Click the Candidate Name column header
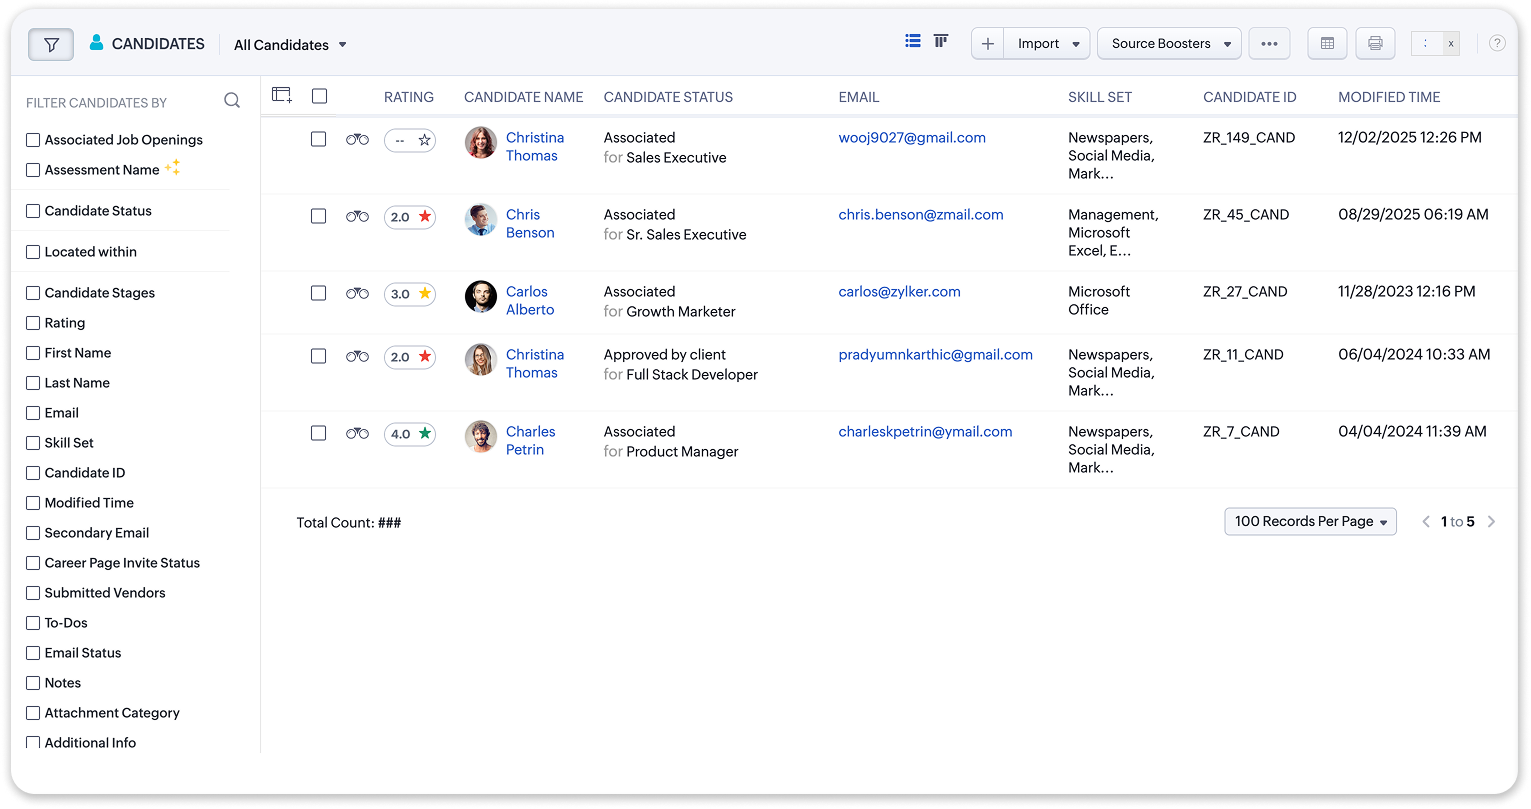1531x809 pixels. 524,97
